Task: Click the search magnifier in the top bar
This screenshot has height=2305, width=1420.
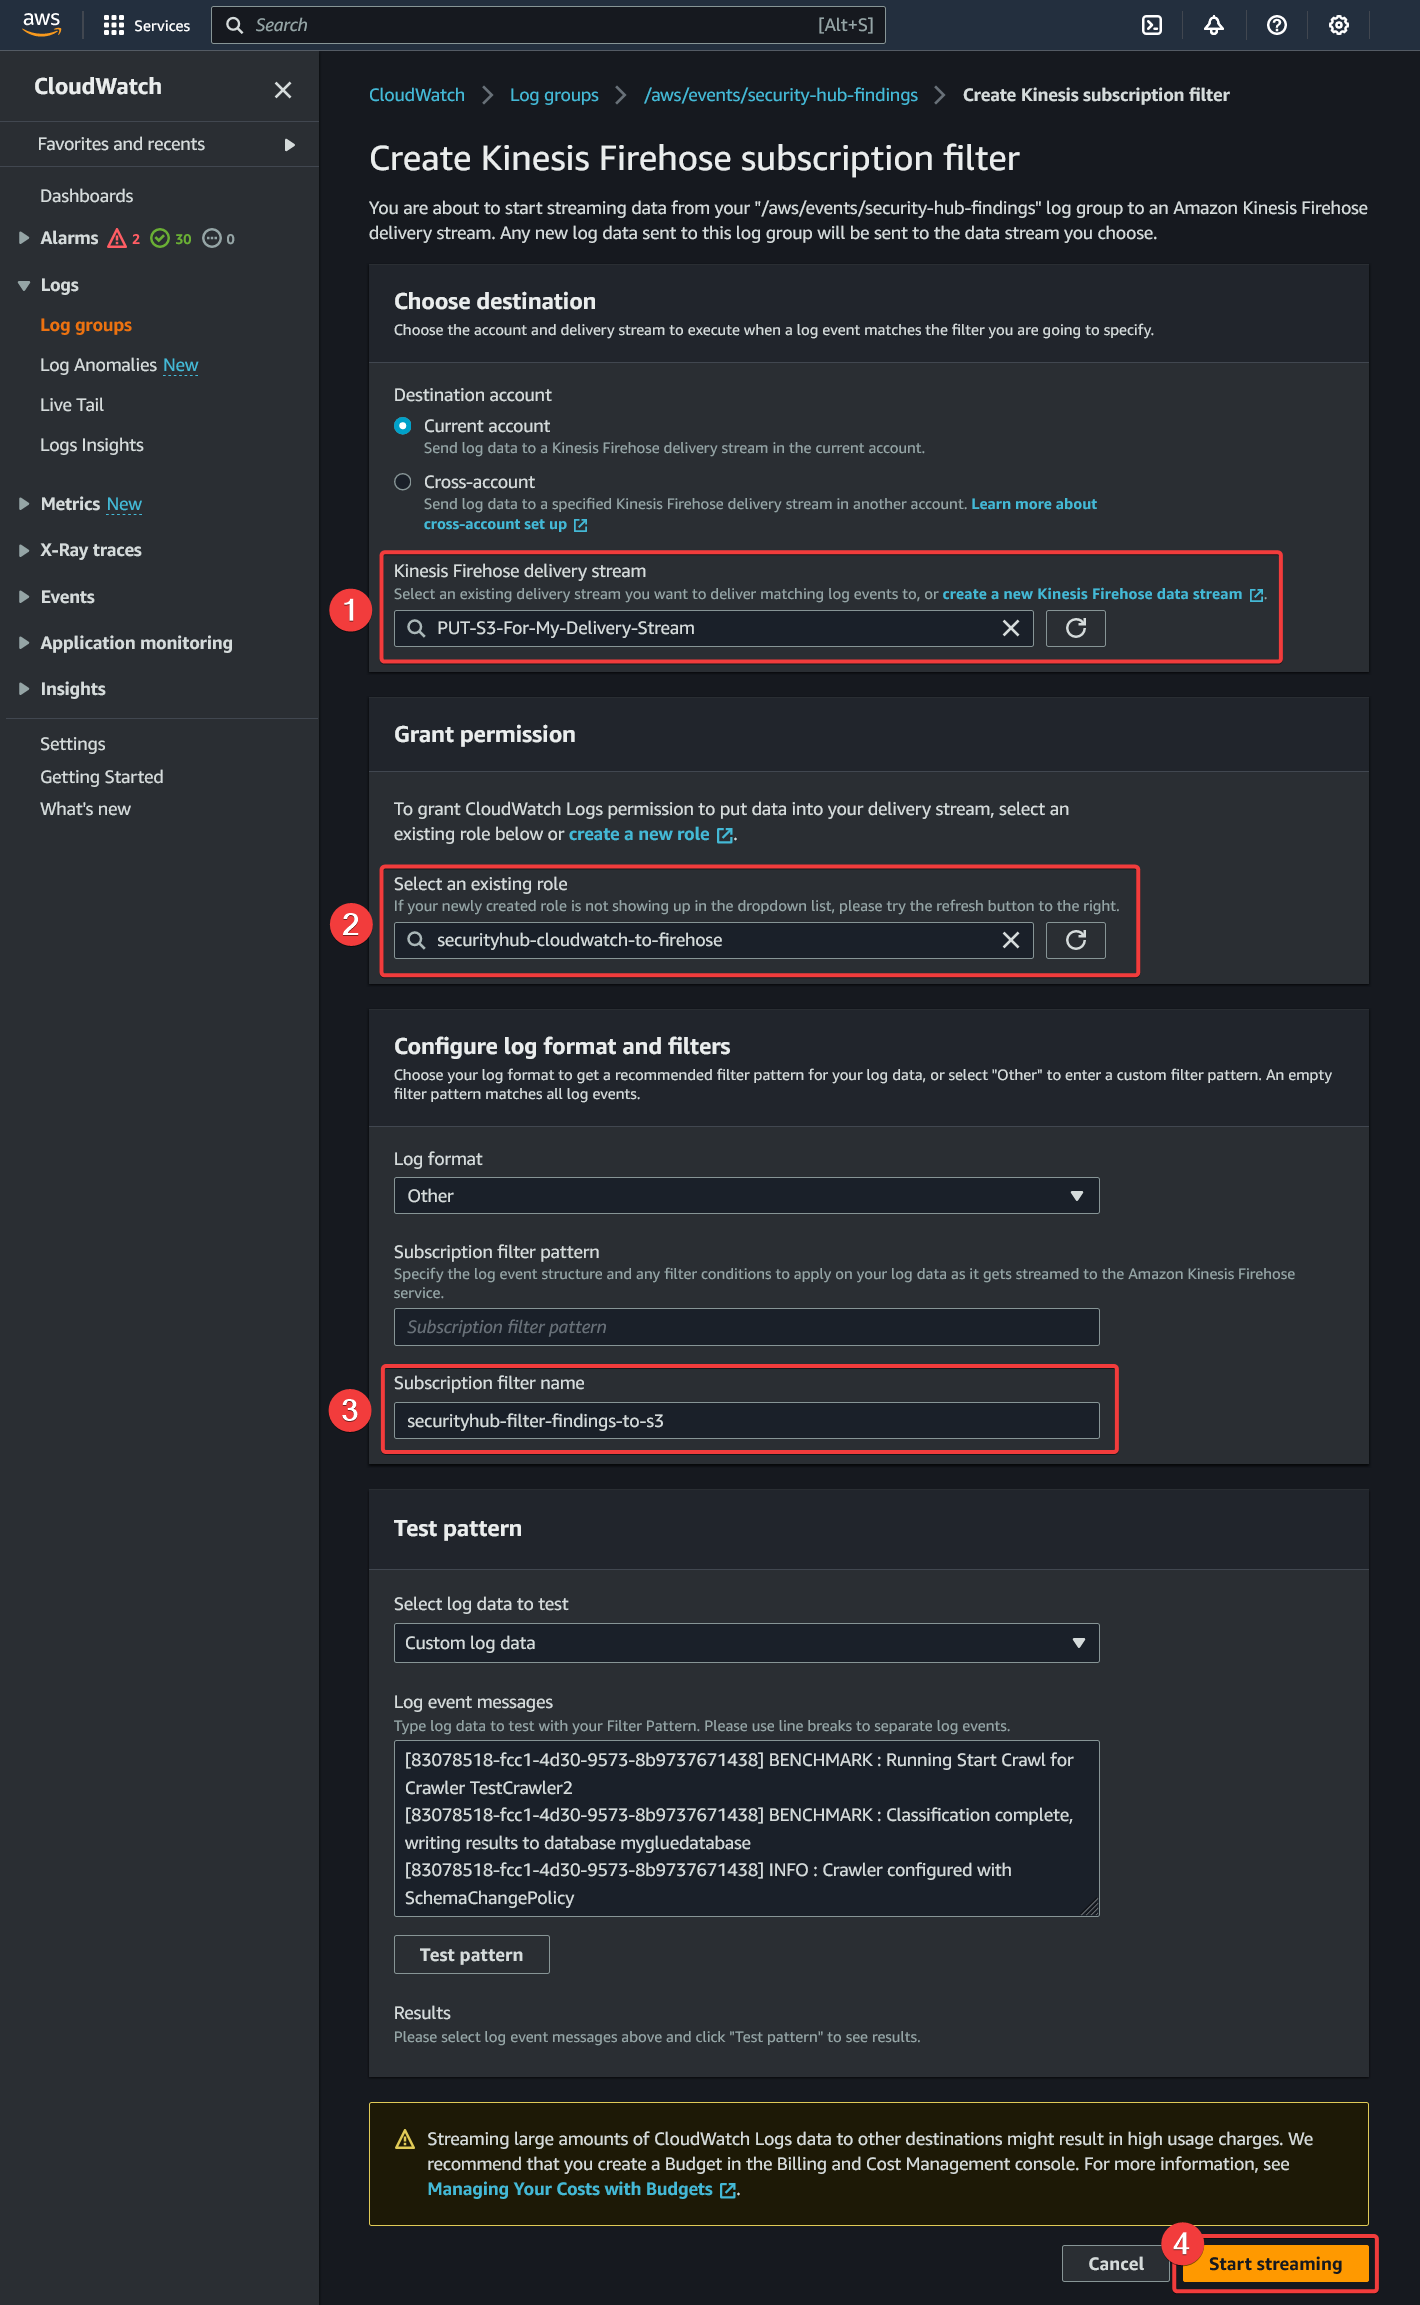Action: click(235, 25)
